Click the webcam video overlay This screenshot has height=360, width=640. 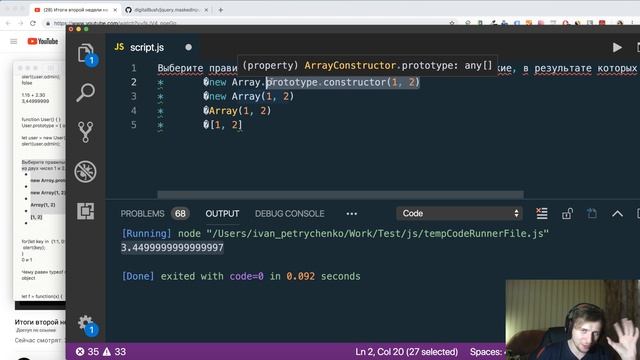tap(573, 320)
